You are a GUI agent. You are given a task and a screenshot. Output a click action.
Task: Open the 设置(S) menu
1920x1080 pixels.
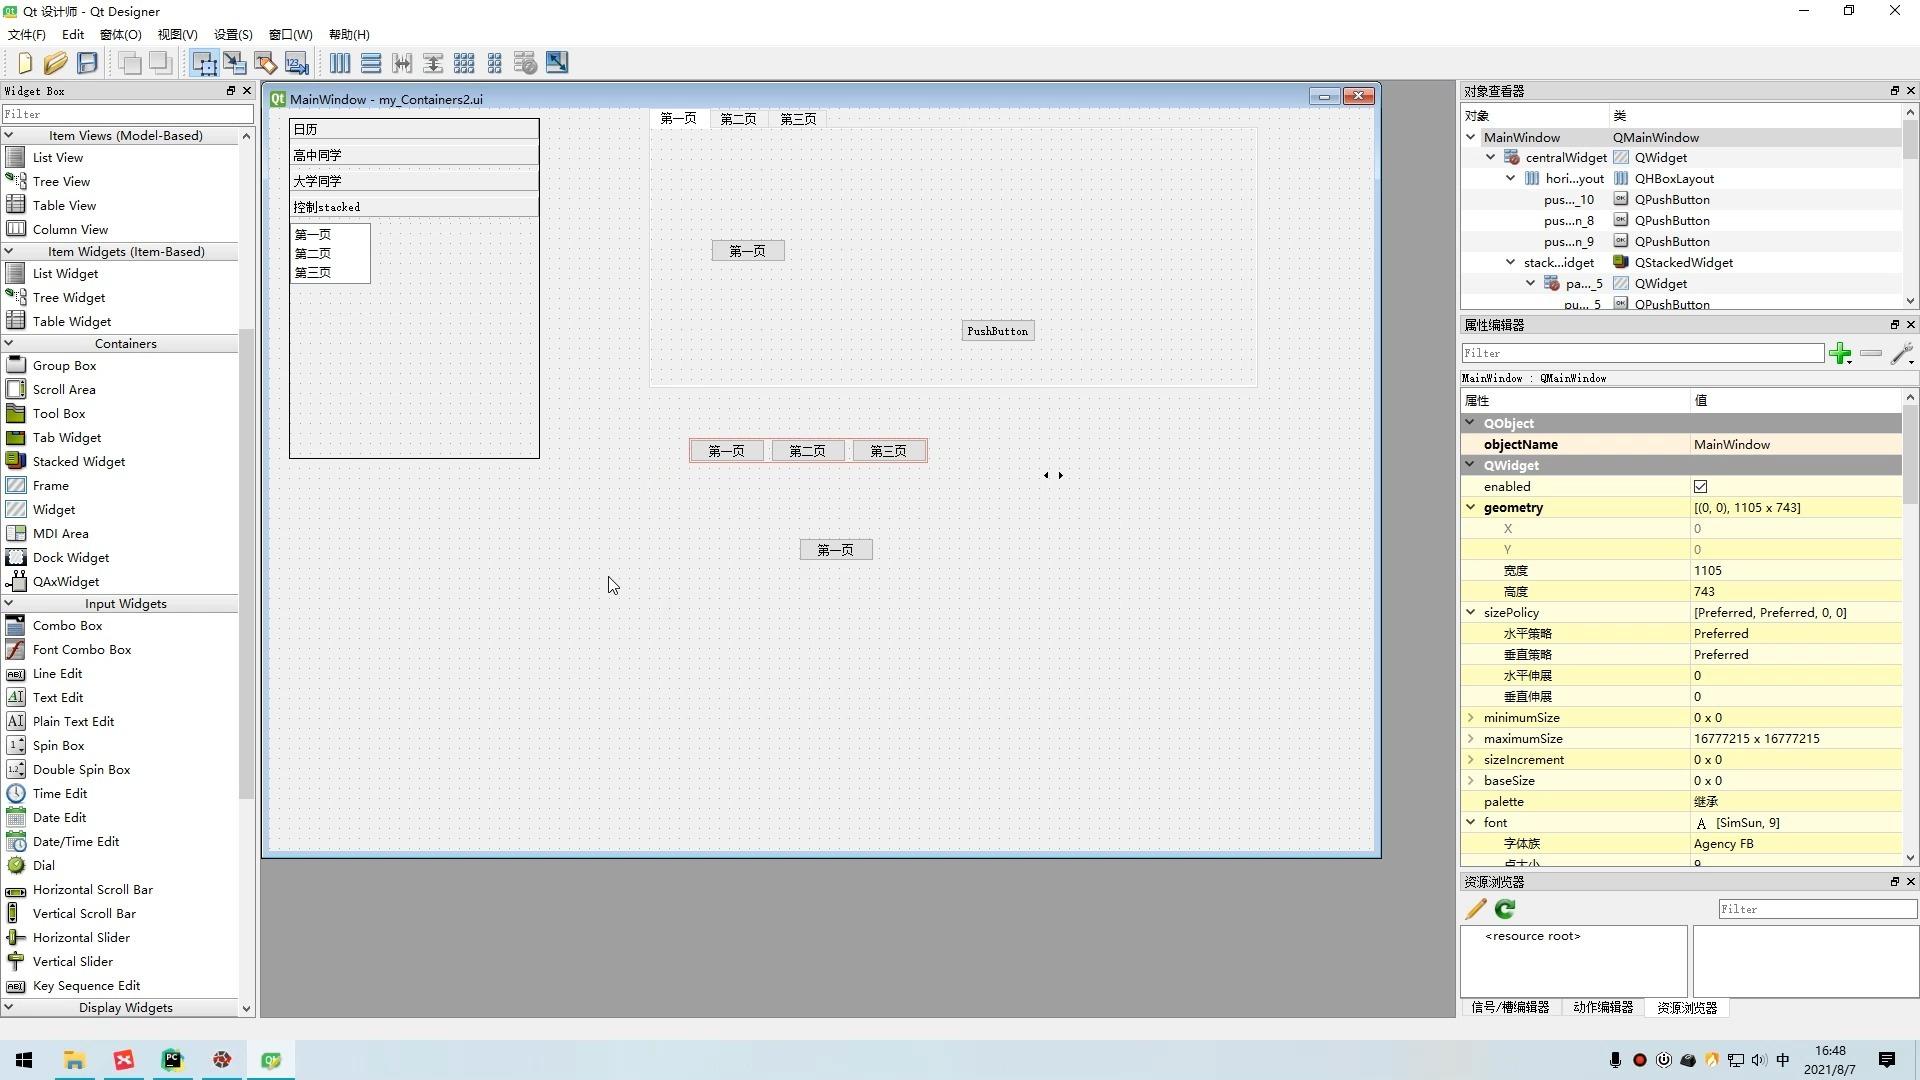[232, 34]
